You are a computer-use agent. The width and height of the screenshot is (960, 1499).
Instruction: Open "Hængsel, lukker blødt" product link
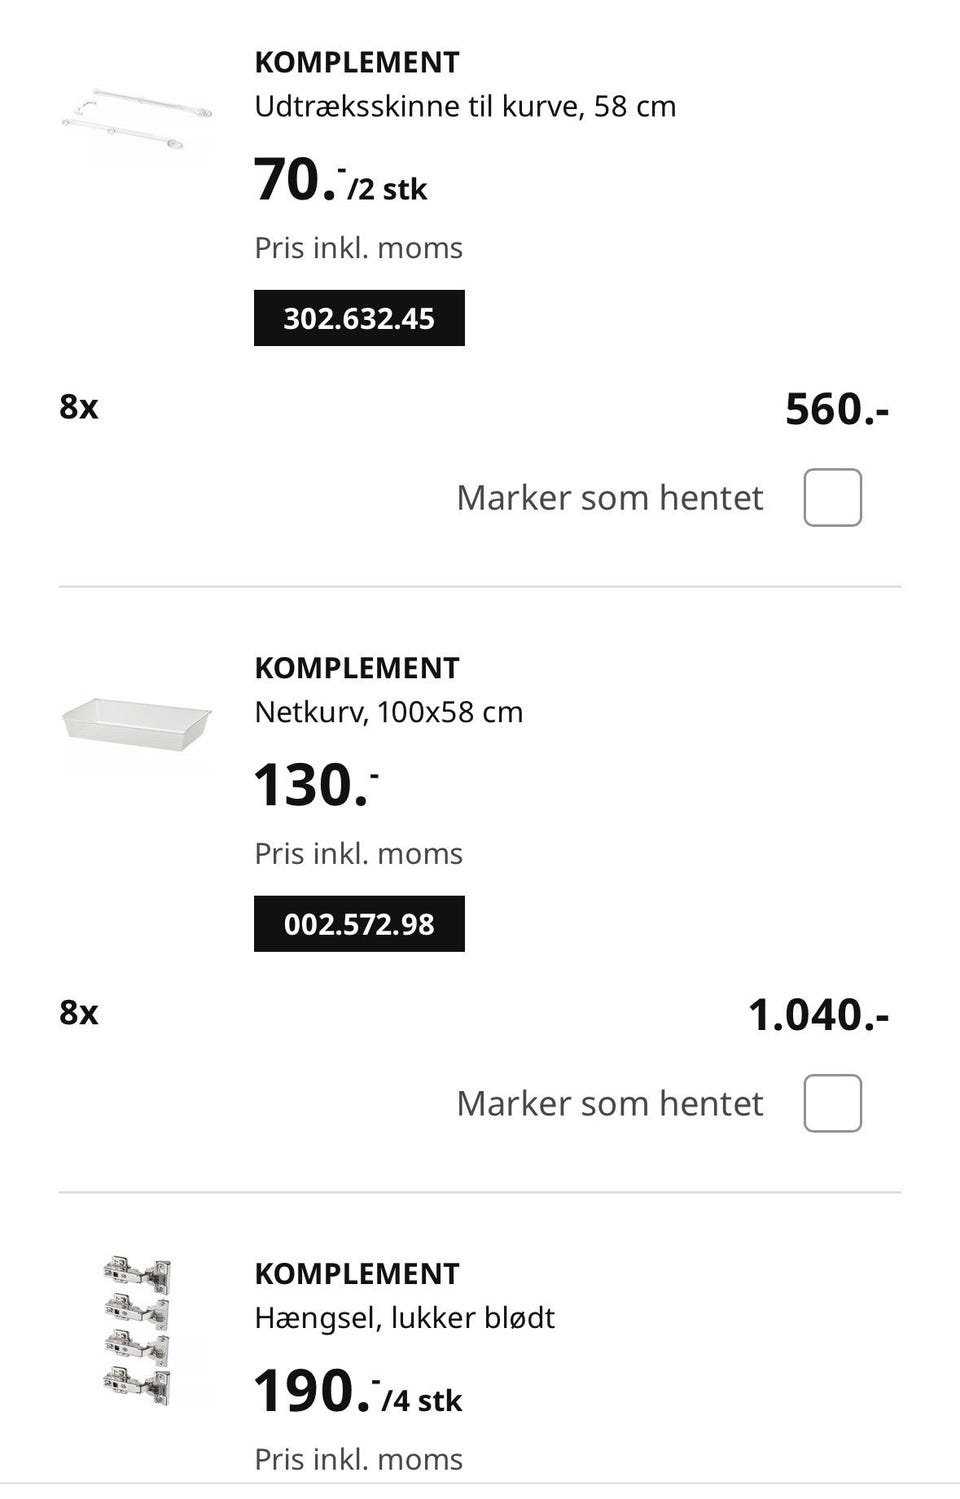[x=404, y=1318]
